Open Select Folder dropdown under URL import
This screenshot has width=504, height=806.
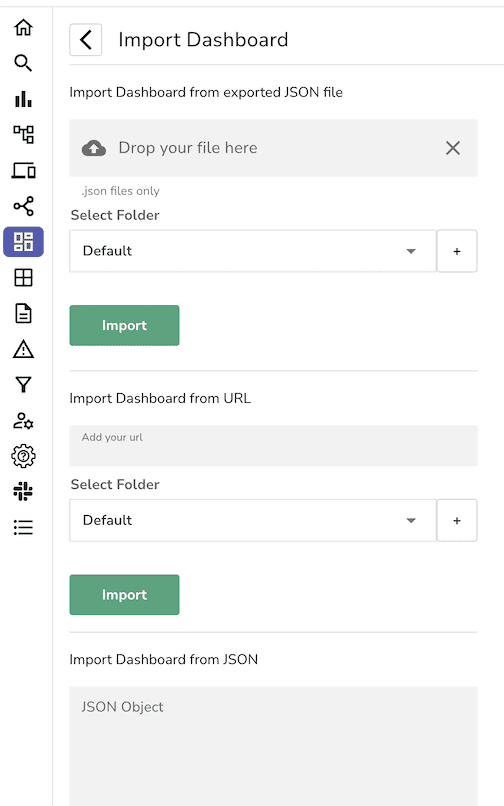[x=253, y=520]
